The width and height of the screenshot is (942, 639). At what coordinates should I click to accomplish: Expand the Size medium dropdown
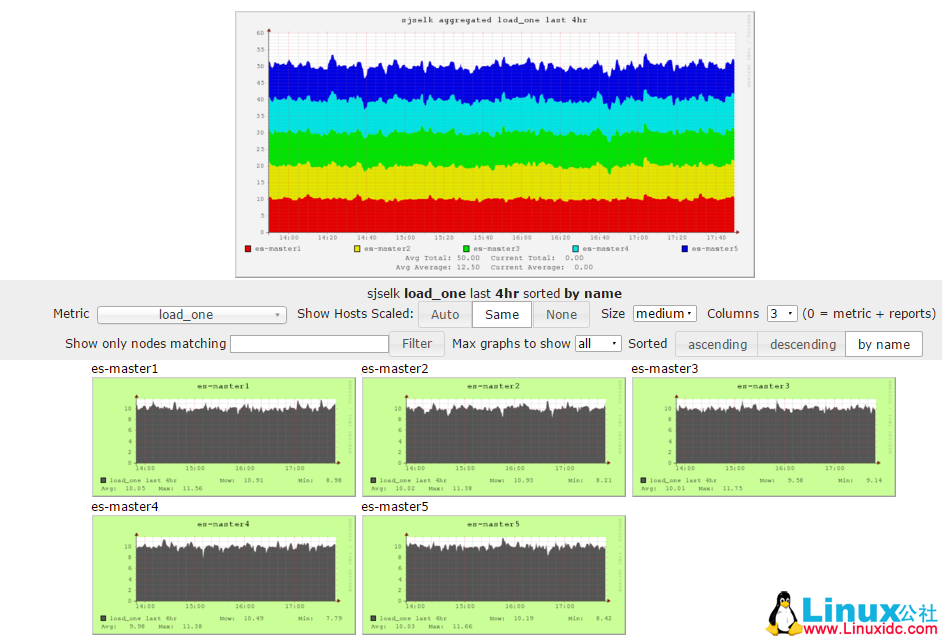tap(664, 314)
